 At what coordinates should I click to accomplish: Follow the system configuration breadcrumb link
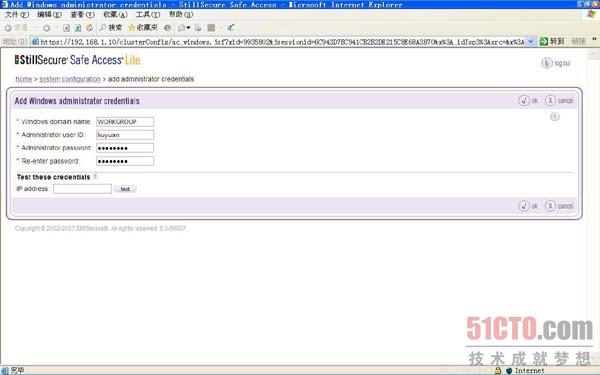(x=70, y=79)
